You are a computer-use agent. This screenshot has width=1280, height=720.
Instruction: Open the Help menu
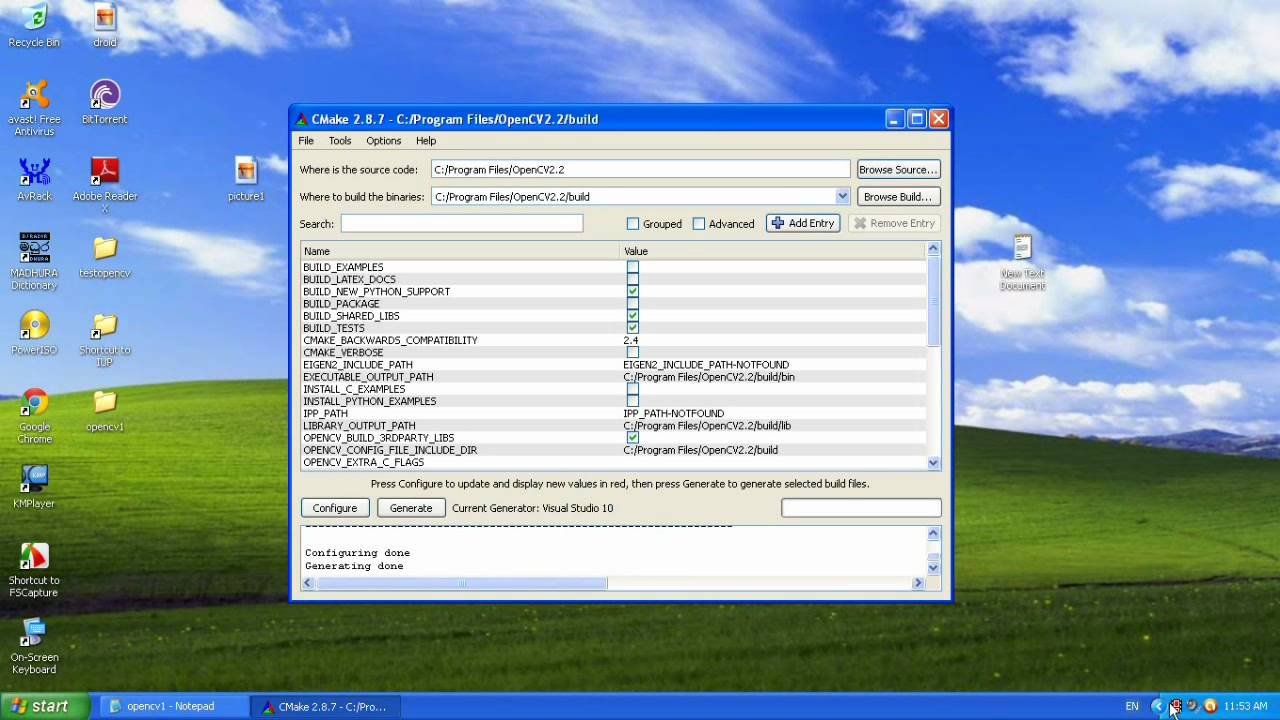pyautogui.click(x=426, y=141)
